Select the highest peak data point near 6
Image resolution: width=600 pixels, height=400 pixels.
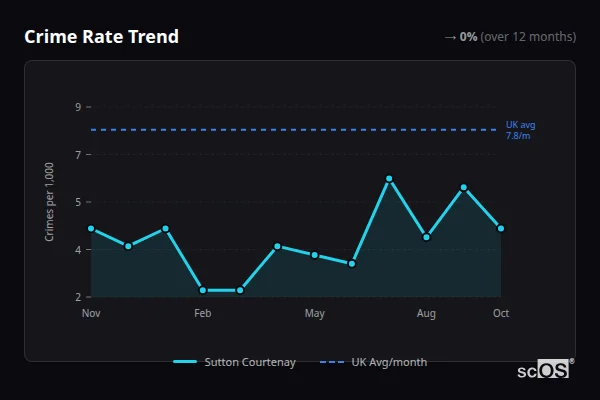tap(389, 178)
